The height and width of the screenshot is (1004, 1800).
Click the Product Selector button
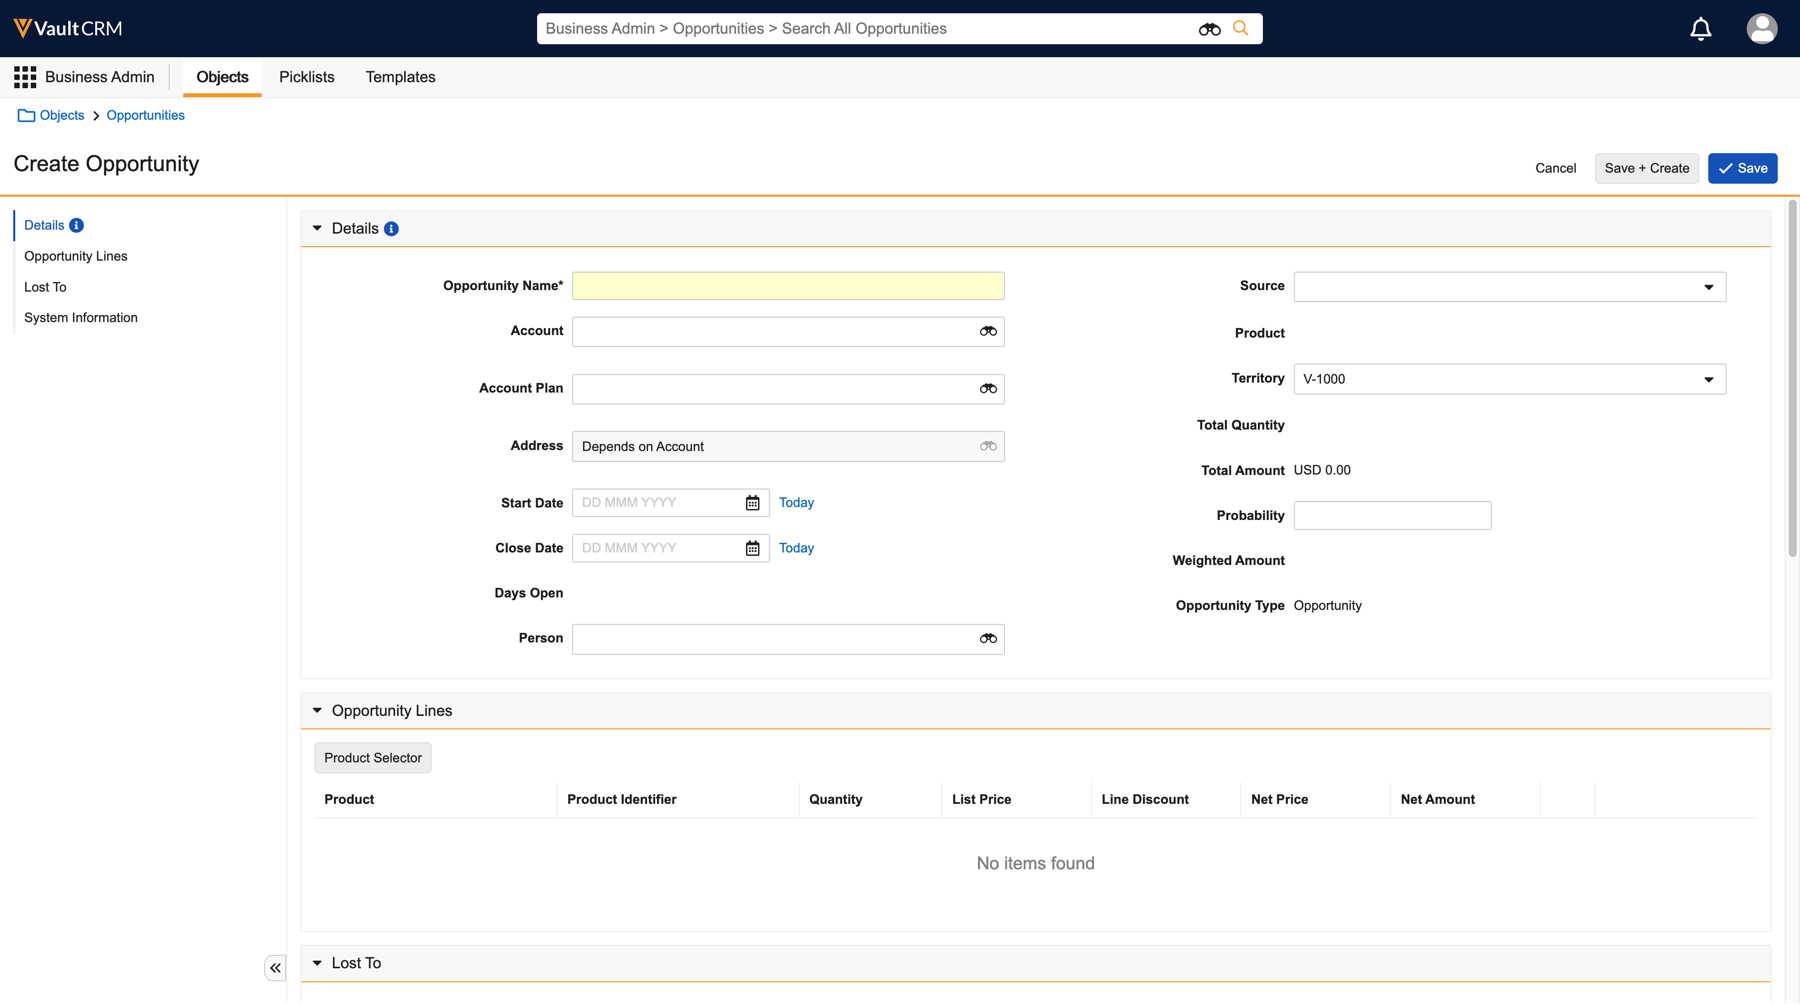point(372,758)
